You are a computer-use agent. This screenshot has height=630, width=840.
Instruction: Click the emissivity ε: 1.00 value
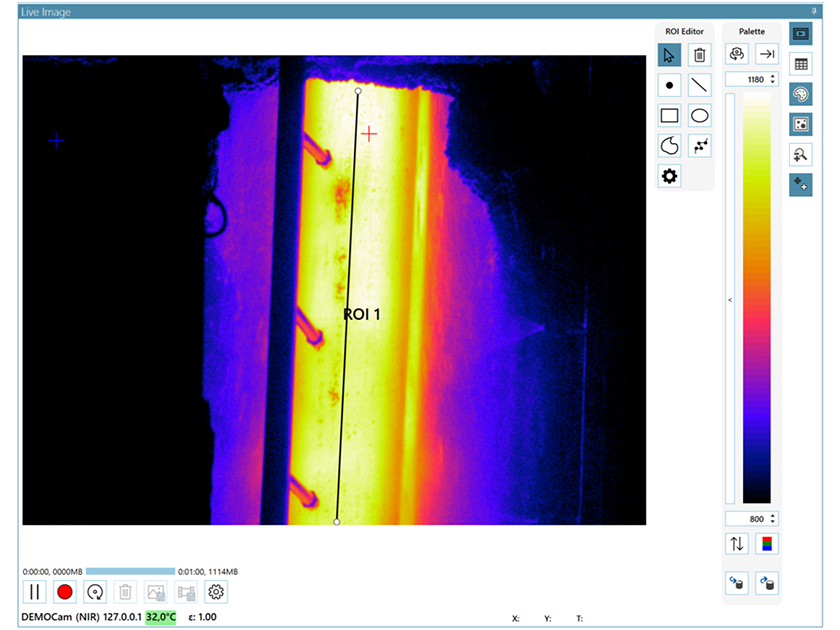(x=202, y=617)
